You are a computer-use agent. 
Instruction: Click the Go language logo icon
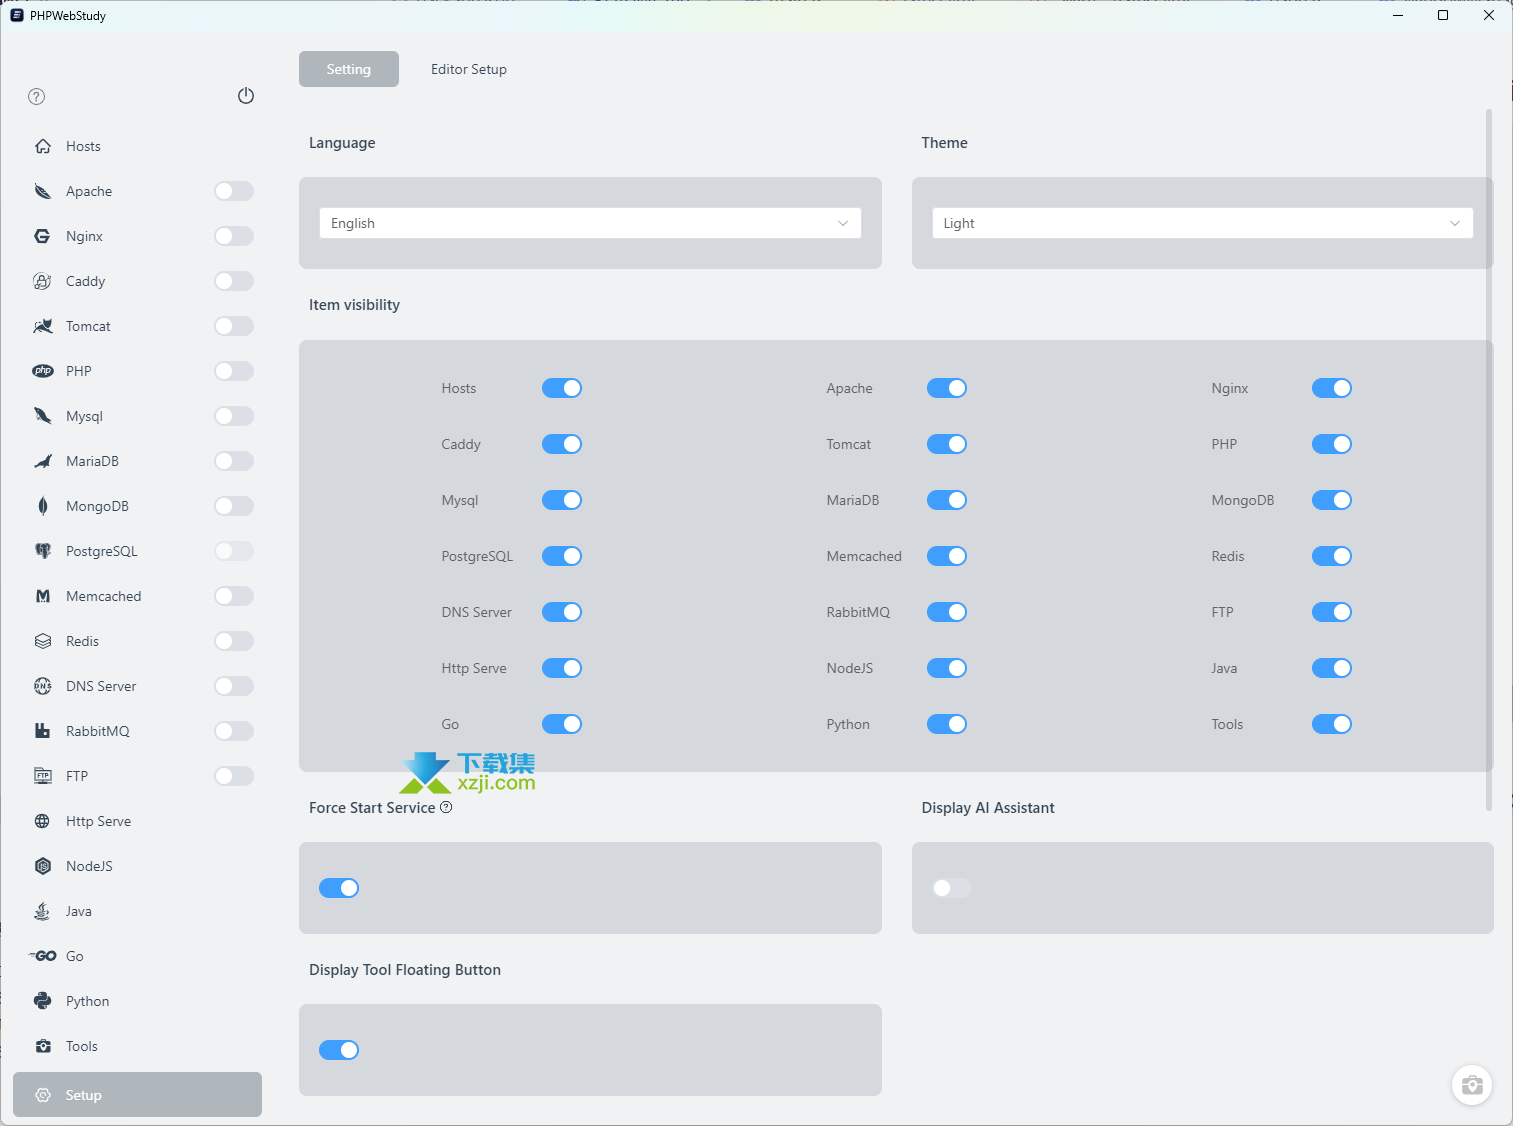(43, 956)
